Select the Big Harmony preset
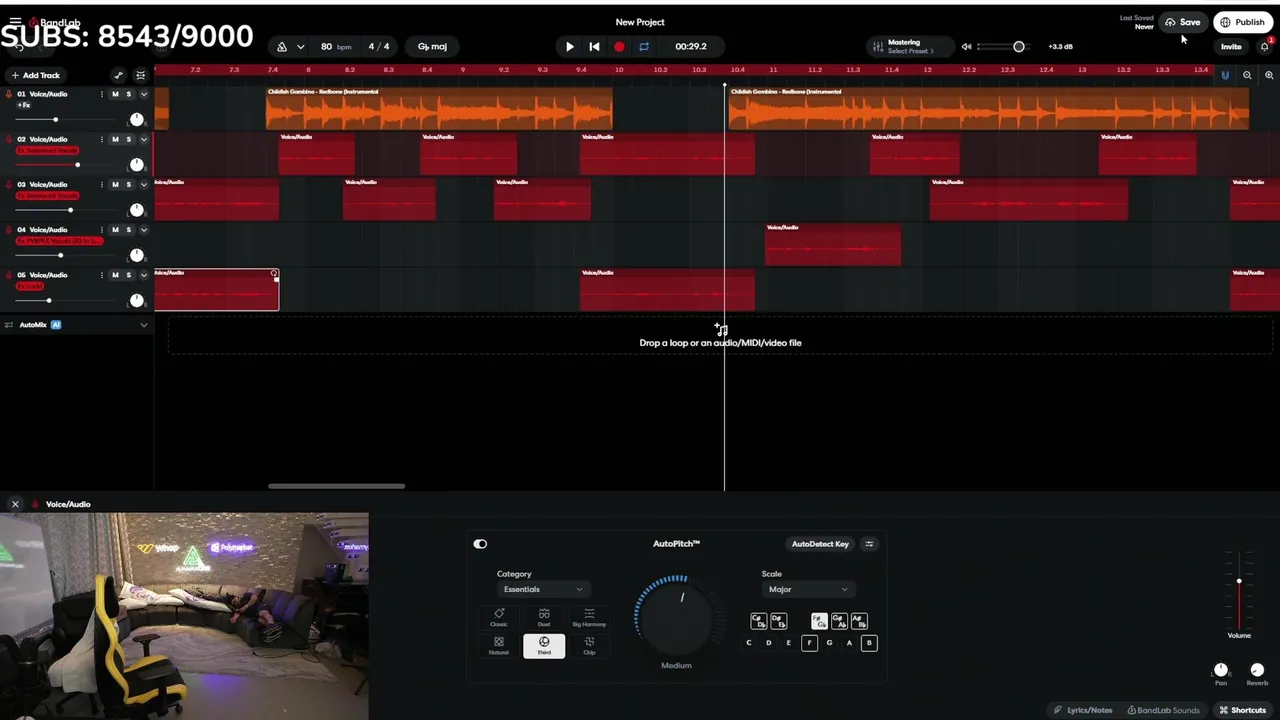 [x=589, y=618]
